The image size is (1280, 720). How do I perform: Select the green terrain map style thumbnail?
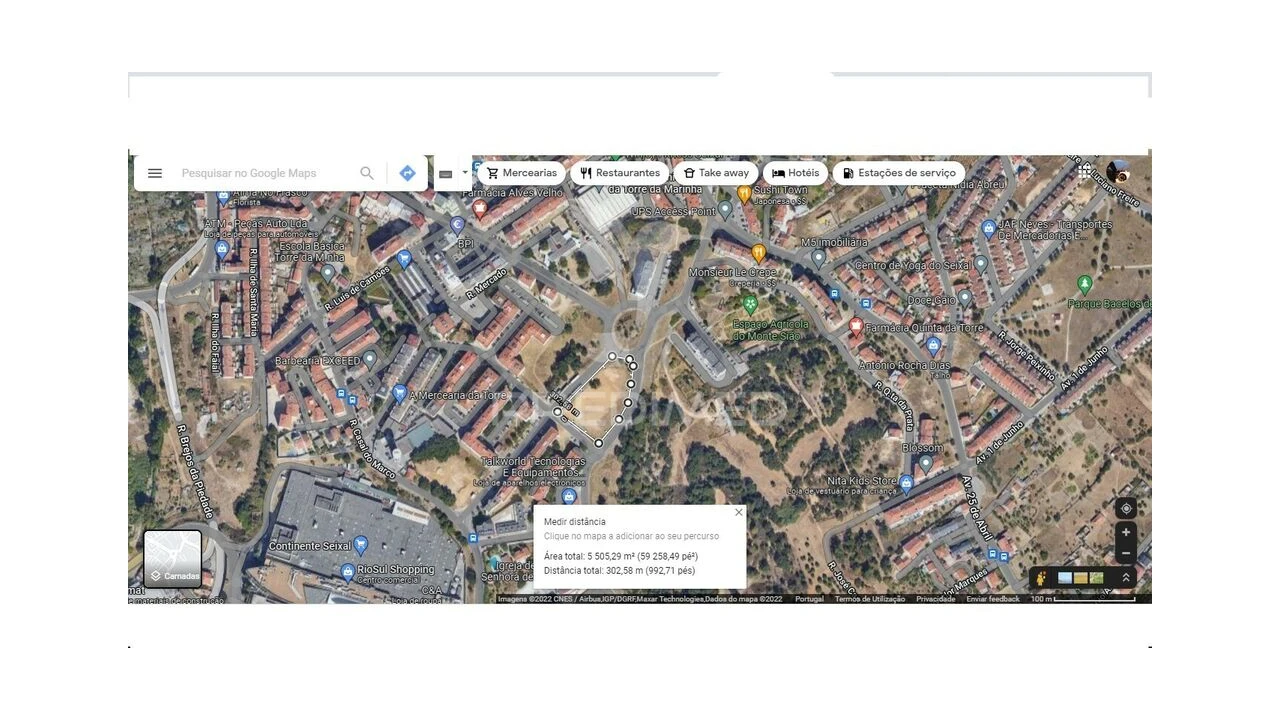tap(1096, 577)
